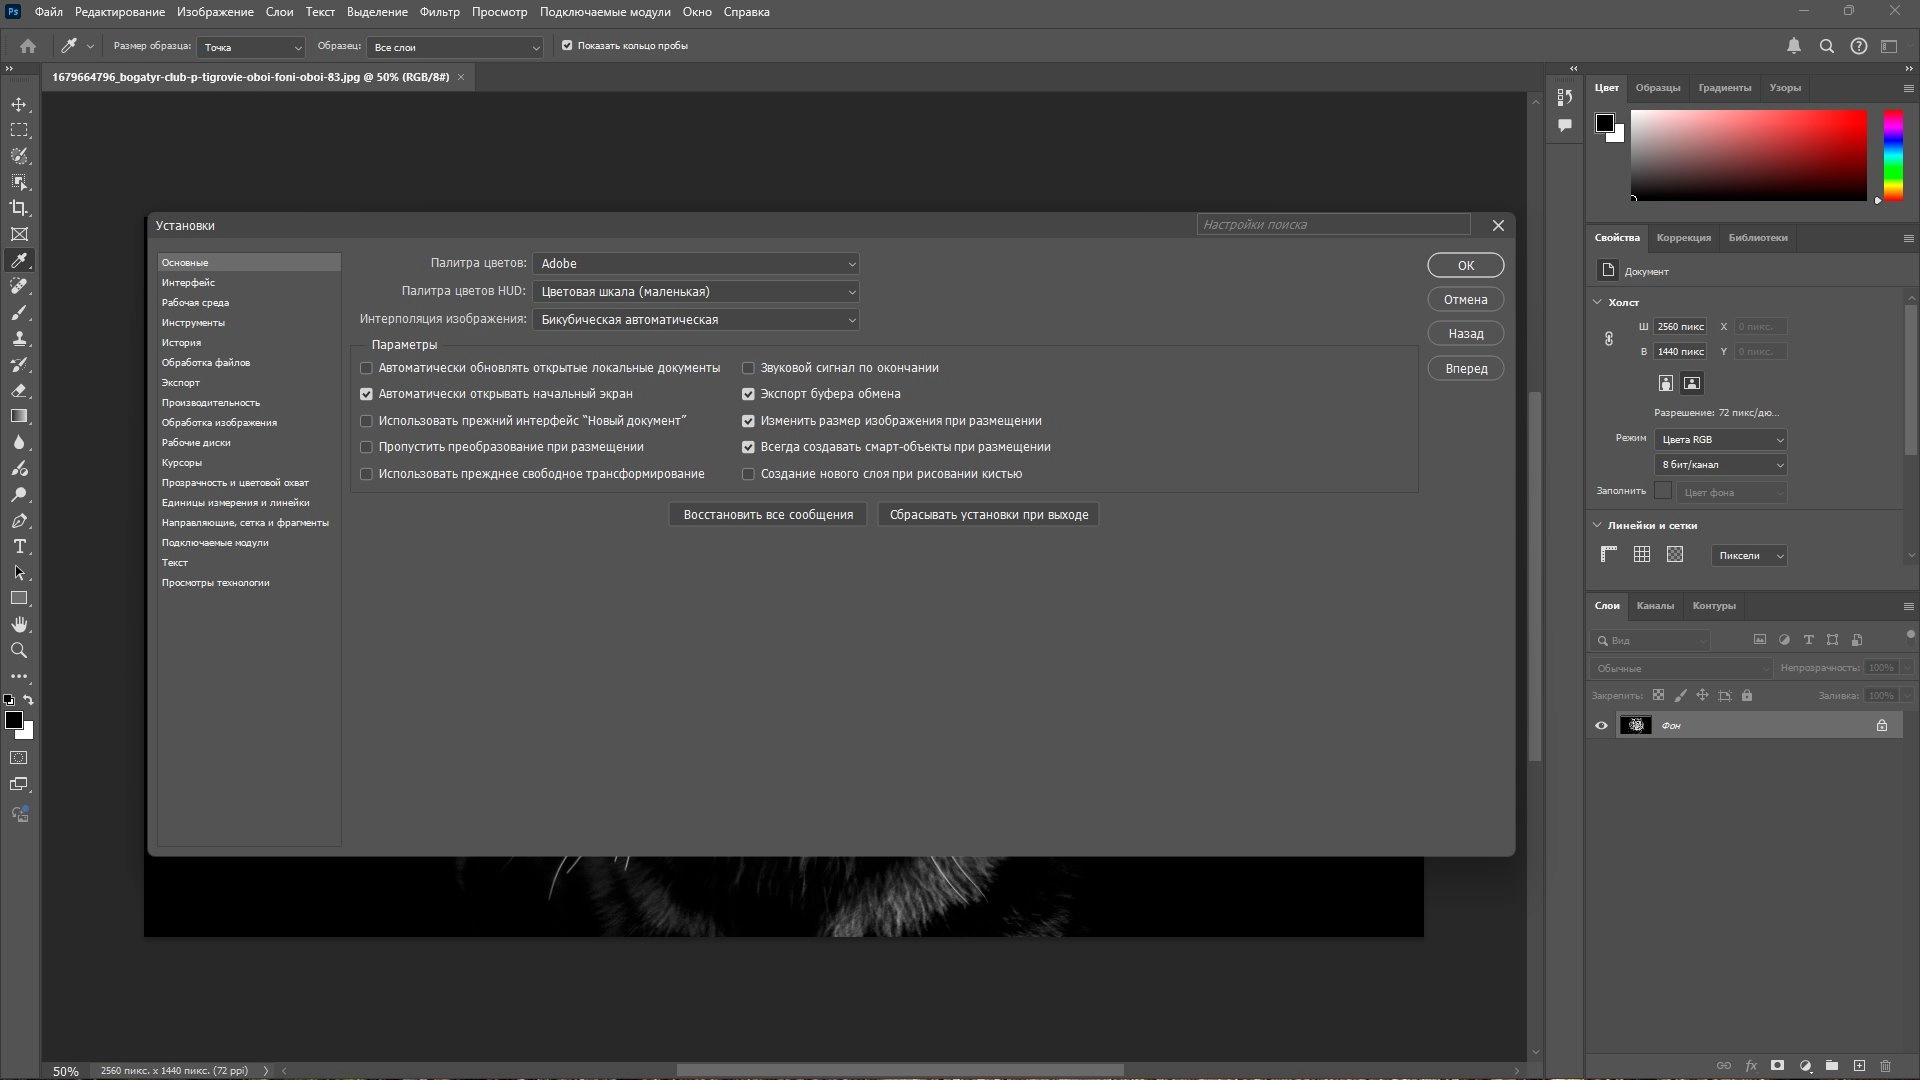Hide the Фон layer with eye icon

[1601, 725]
